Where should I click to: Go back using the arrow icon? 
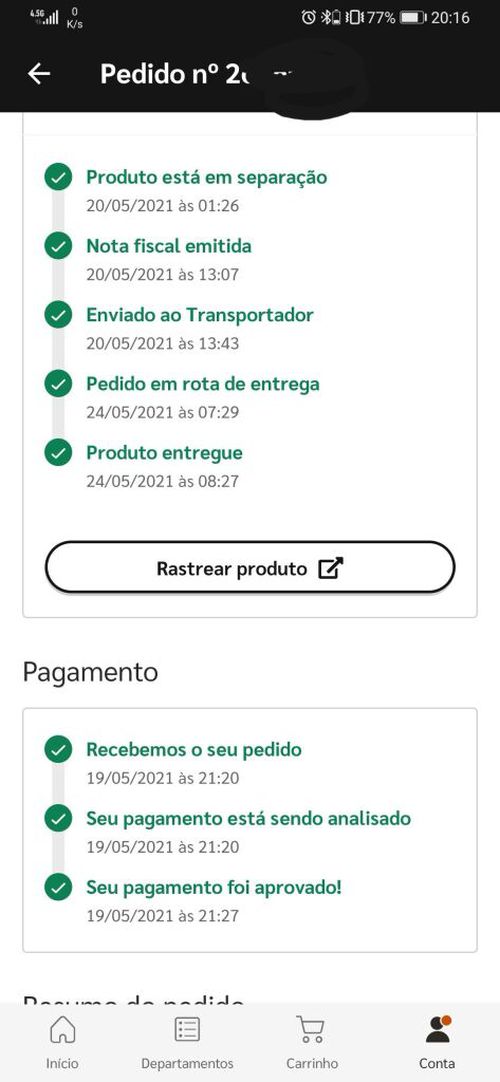point(39,74)
